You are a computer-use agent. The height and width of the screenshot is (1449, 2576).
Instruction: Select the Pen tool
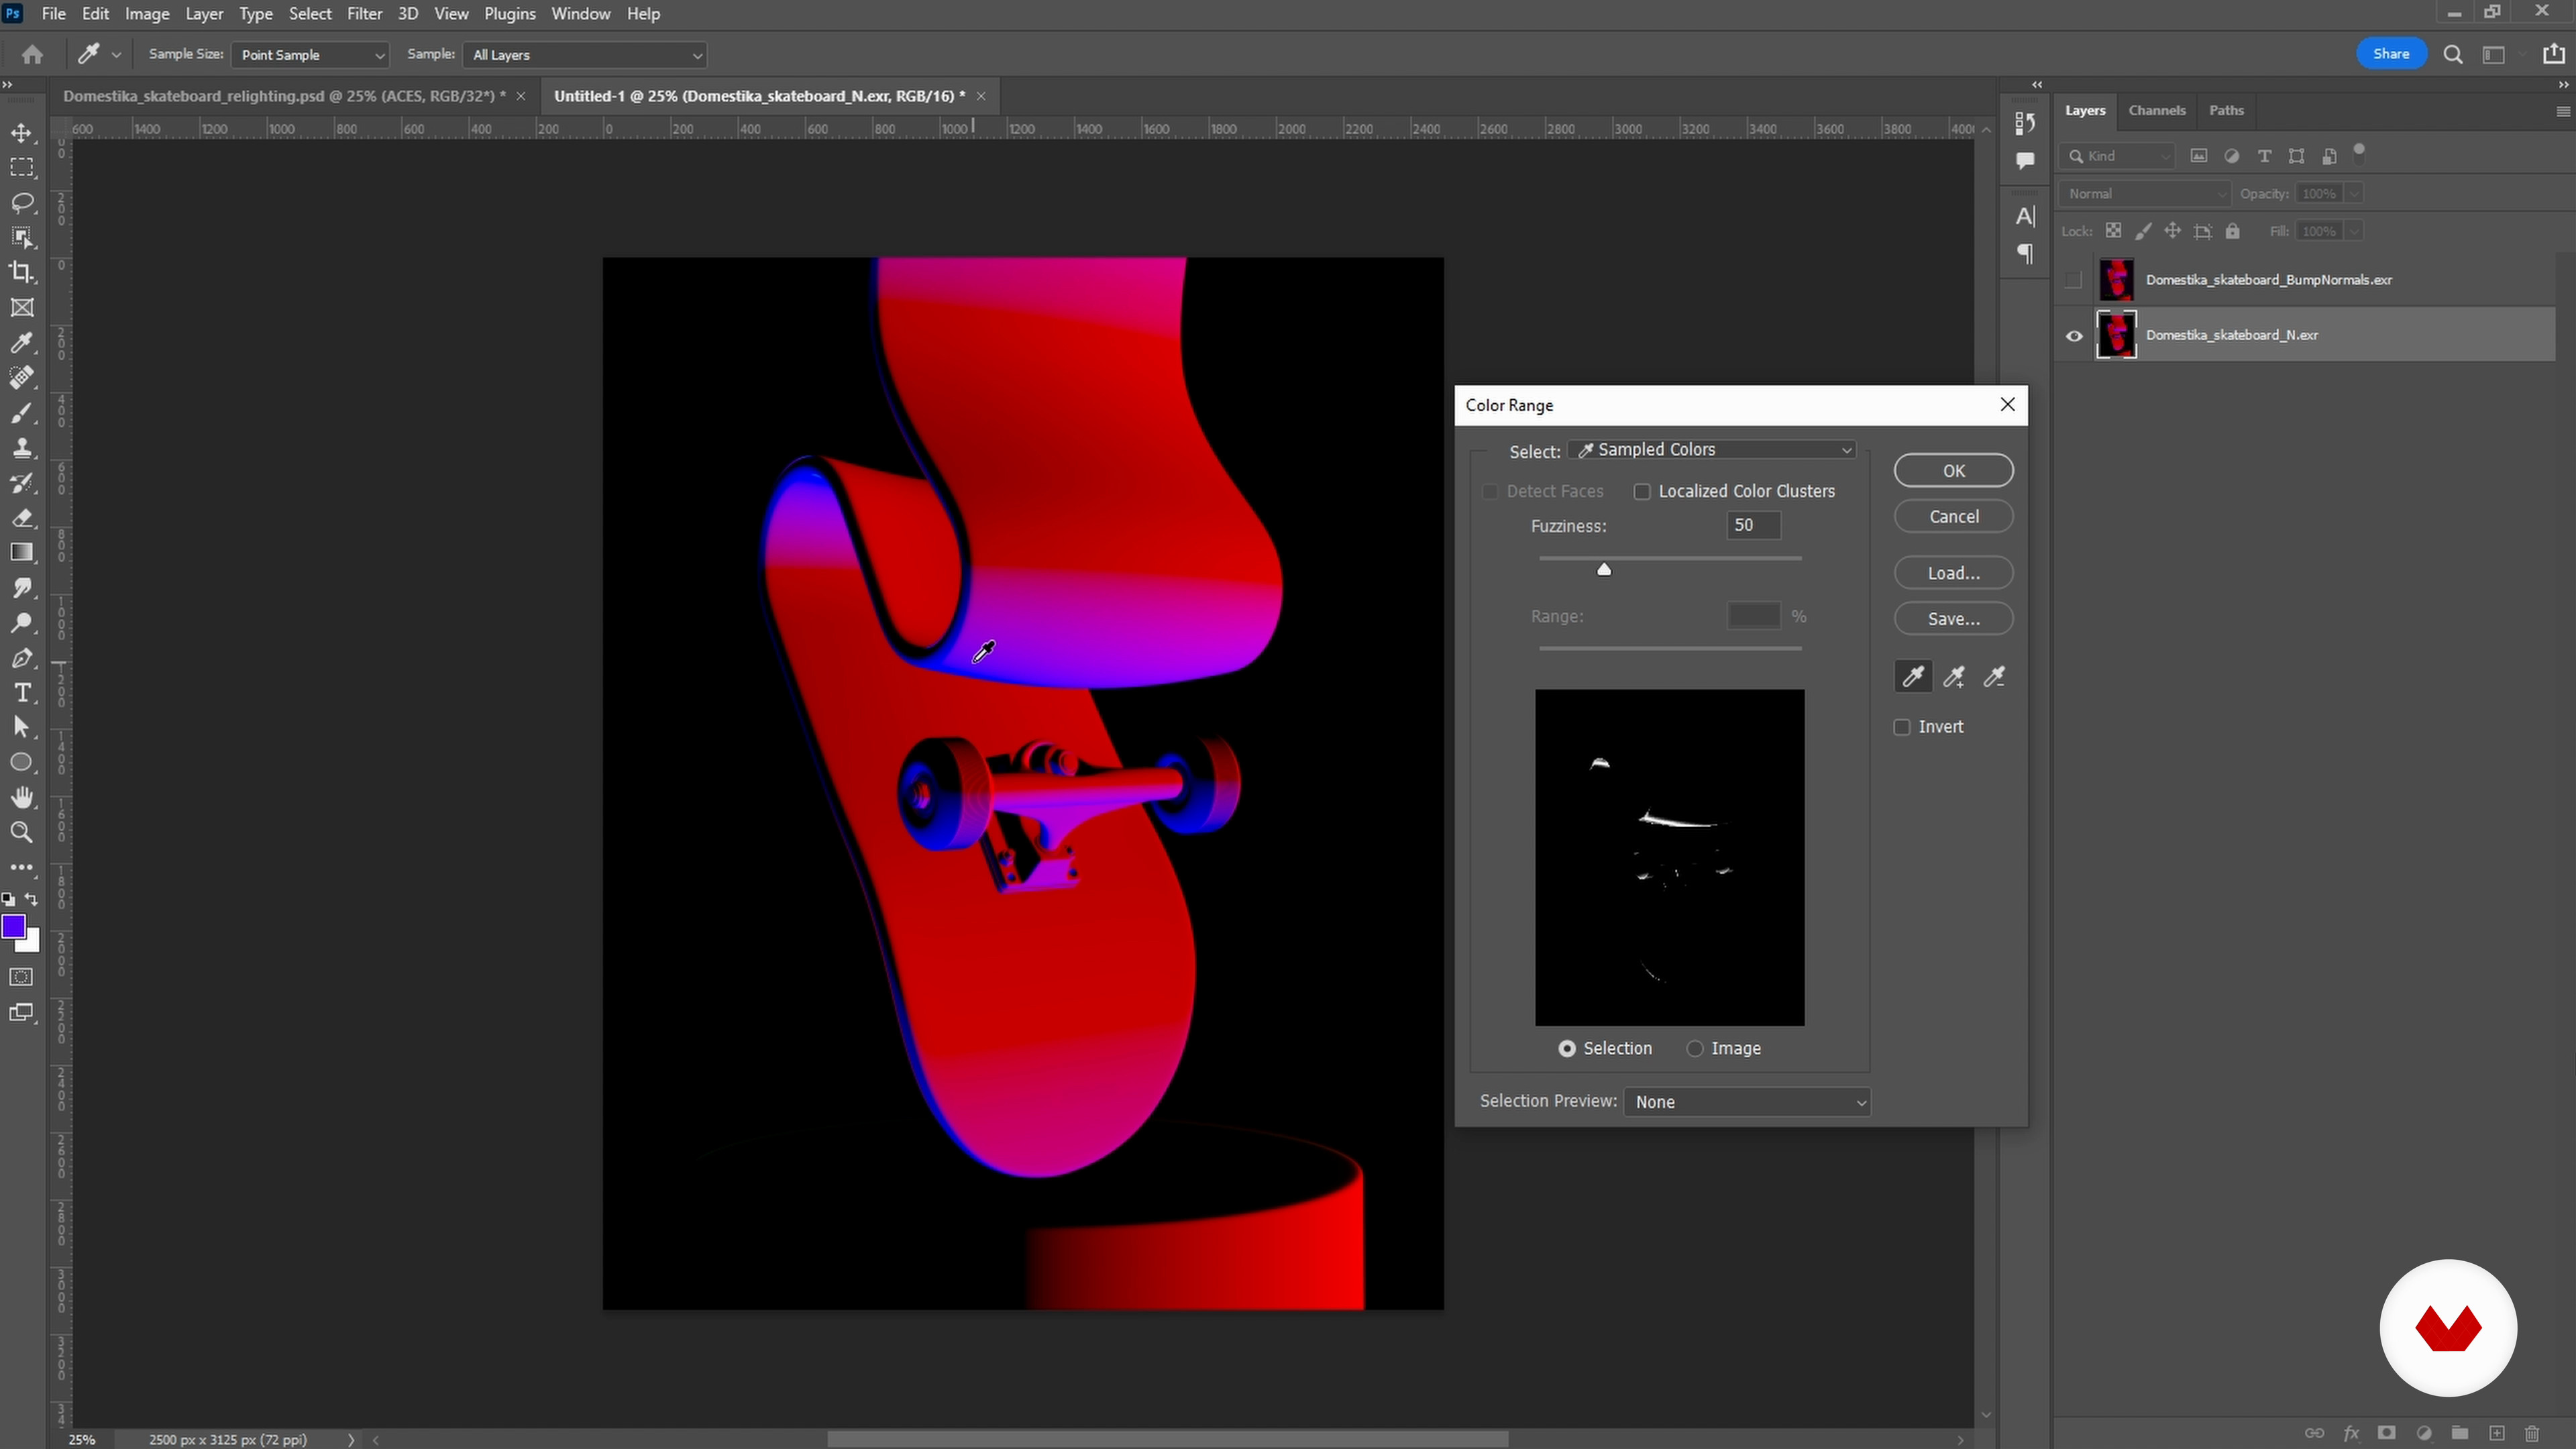[x=22, y=658]
